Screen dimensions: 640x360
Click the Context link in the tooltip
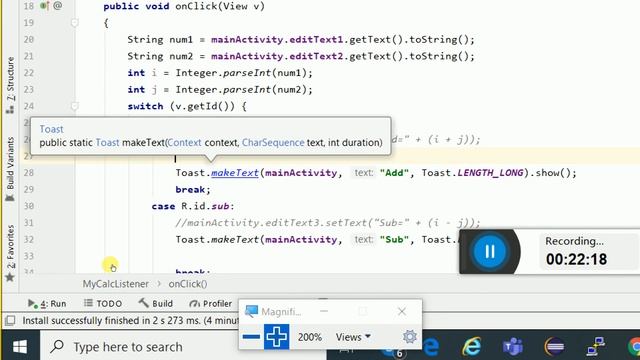tap(184, 142)
